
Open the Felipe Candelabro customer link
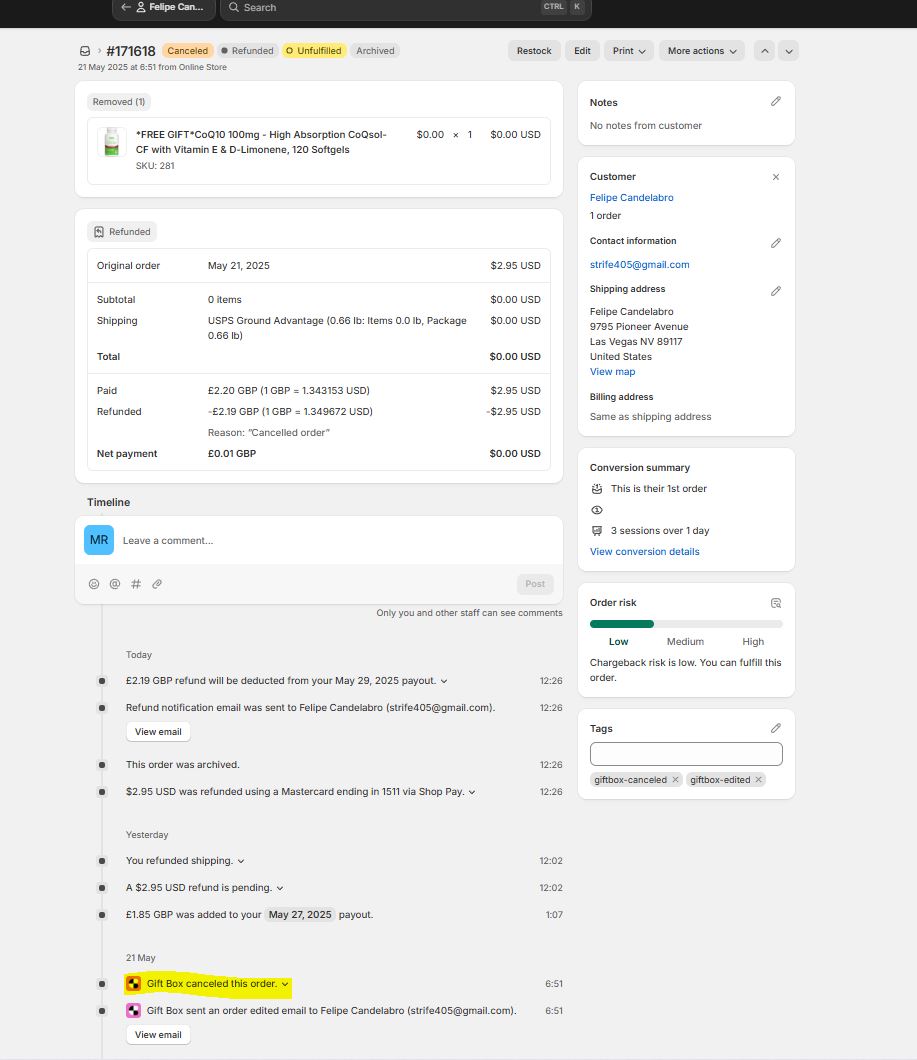(631, 198)
